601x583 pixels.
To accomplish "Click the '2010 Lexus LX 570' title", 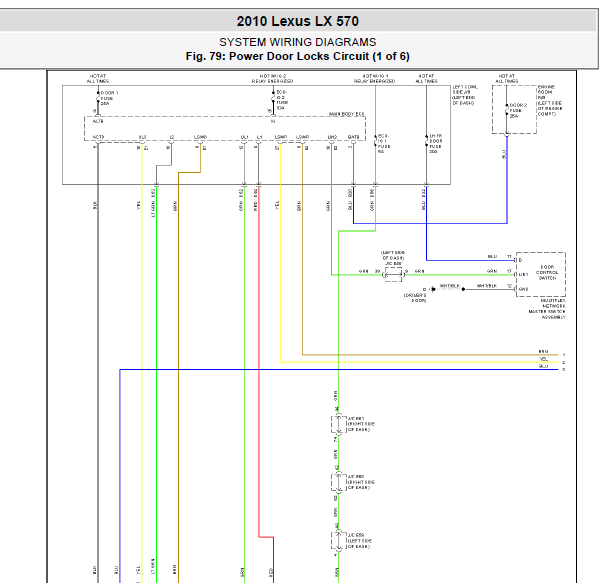I will pos(297,21).
